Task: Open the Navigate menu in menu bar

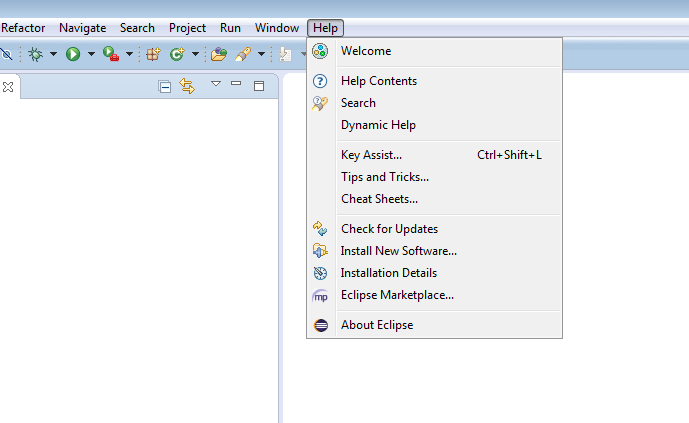Action: point(82,28)
